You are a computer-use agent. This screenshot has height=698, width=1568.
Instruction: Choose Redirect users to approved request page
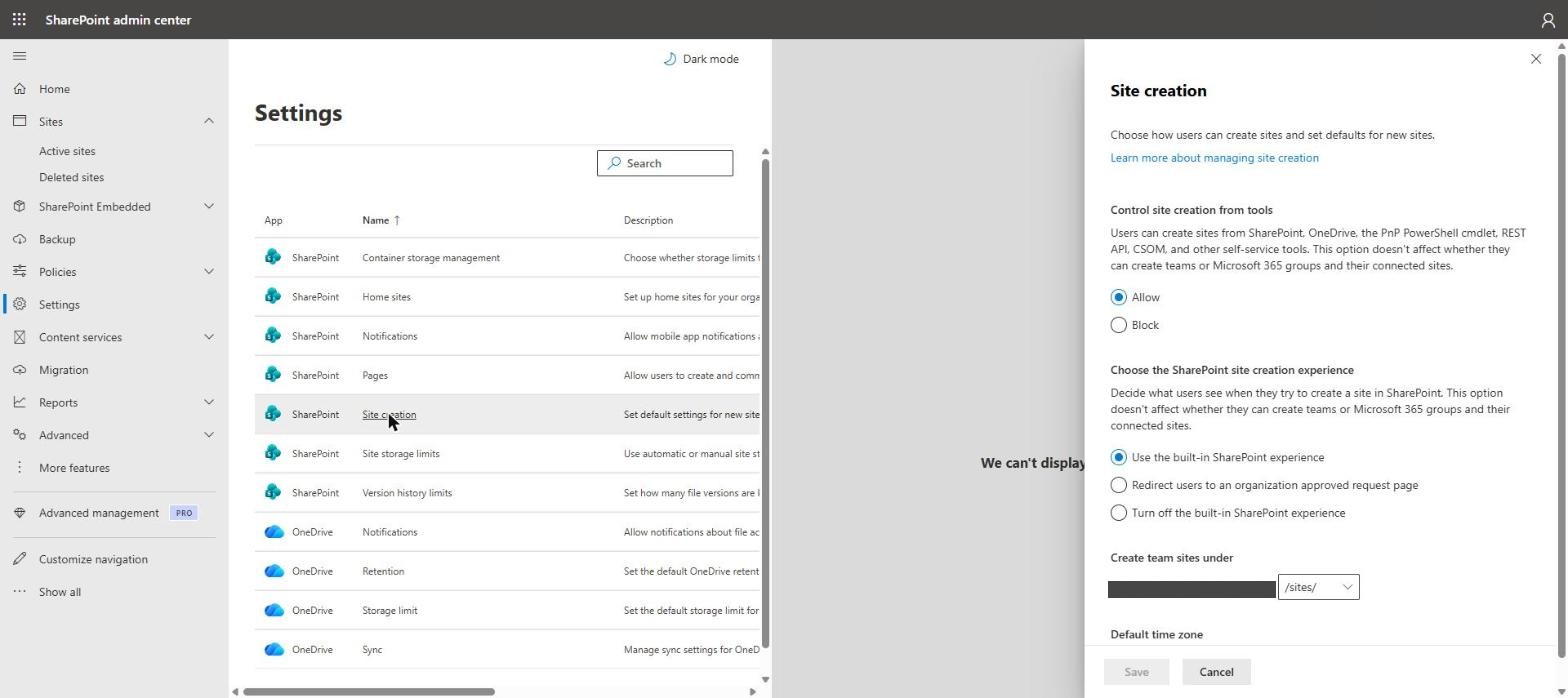[1118, 485]
